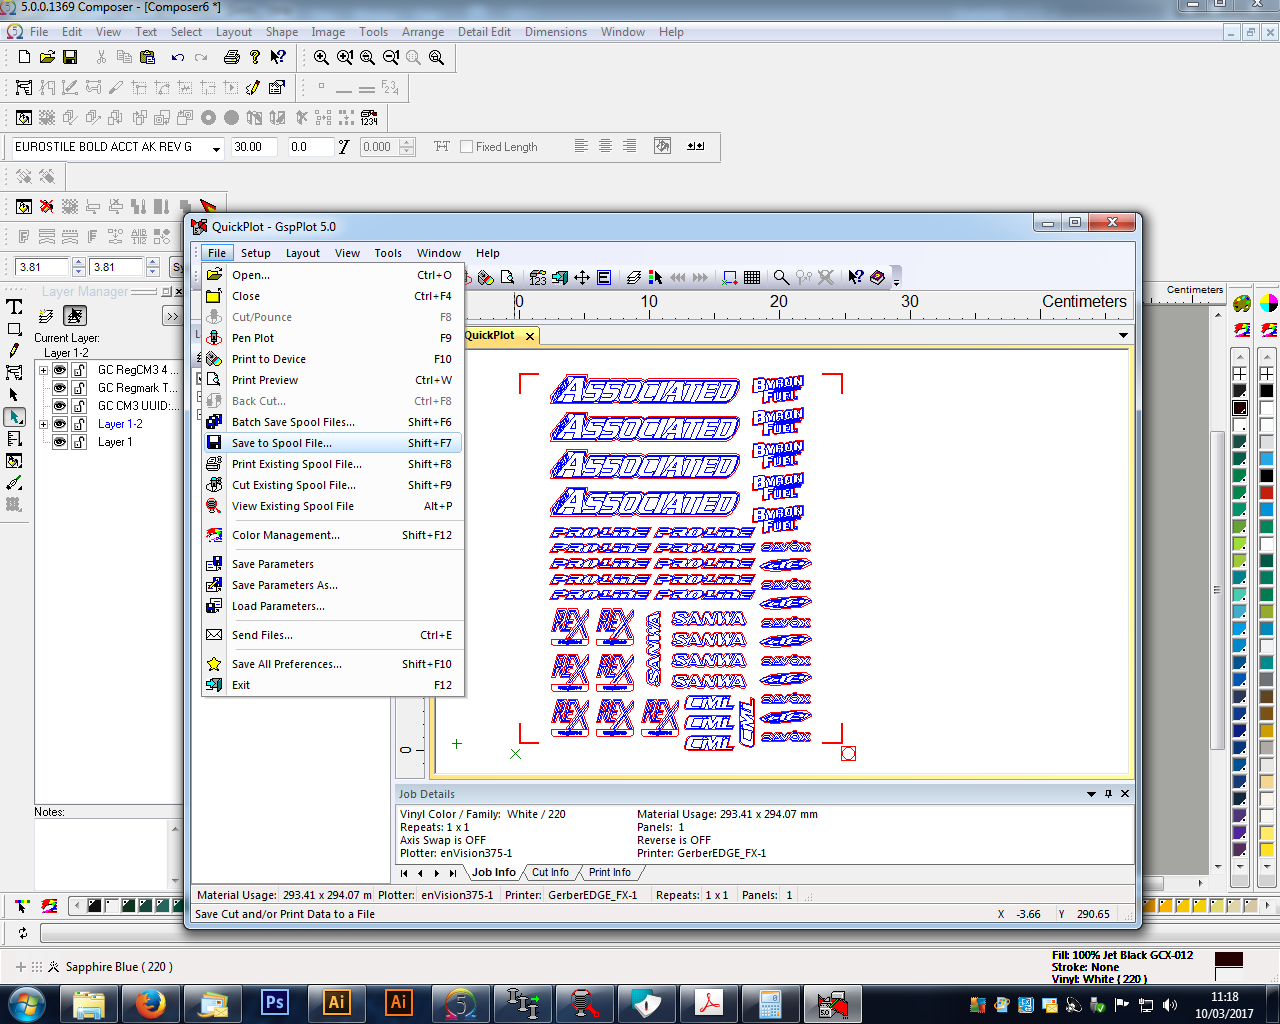This screenshot has width=1280, height=1024.
Task: Toggle lock icon for GC RegCM3 4 layer
Action: (x=79, y=370)
